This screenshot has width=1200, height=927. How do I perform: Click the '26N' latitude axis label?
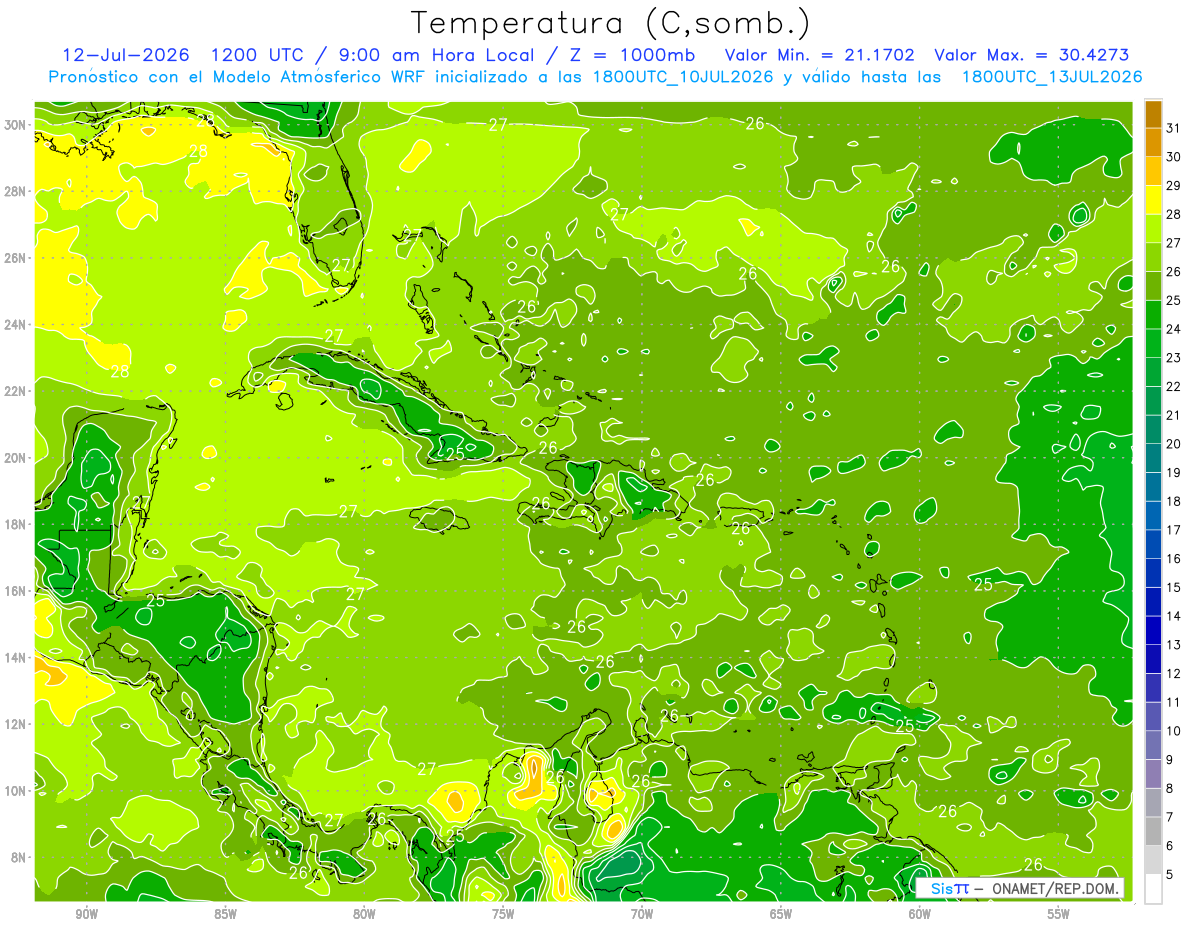[x=17, y=258]
